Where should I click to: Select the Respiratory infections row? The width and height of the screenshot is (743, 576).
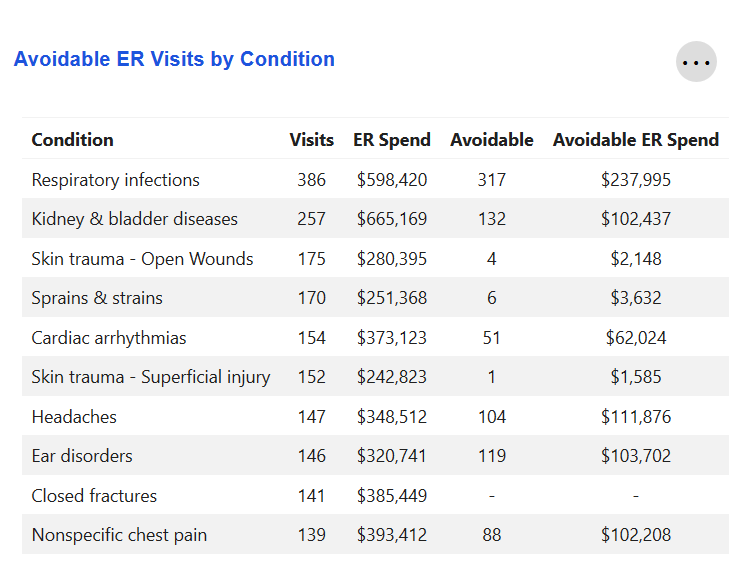click(x=116, y=180)
